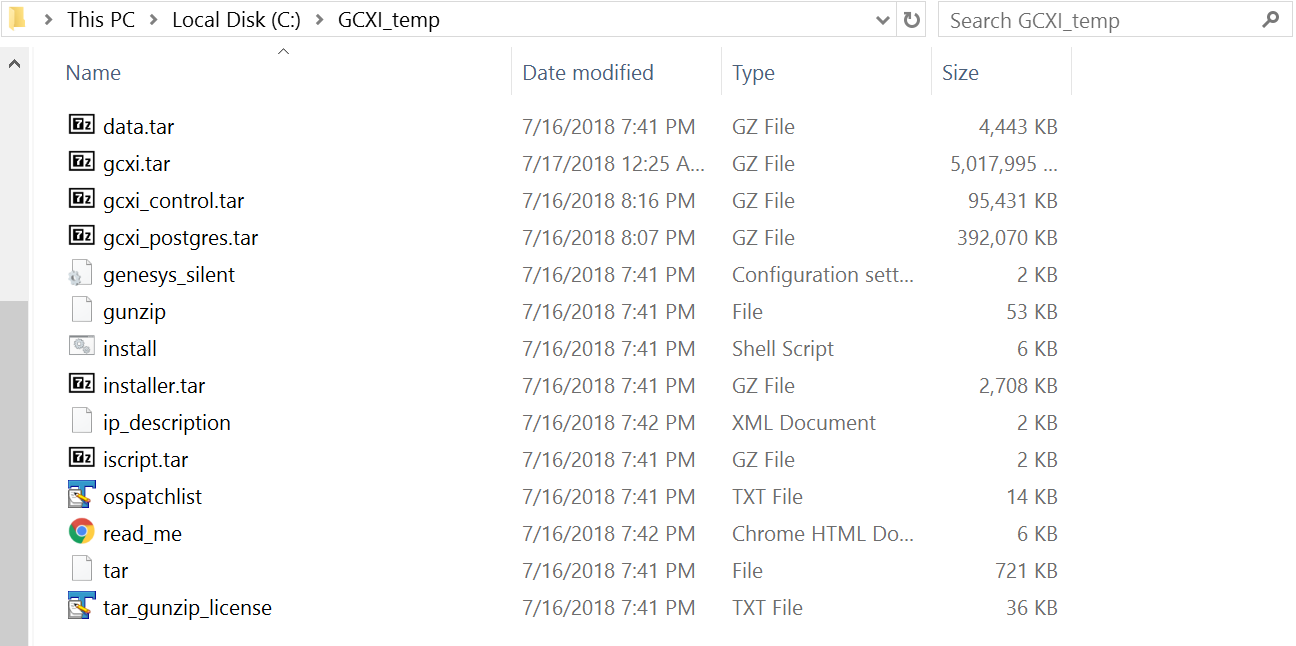This screenshot has width=1296, height=646.
Task: Navigate to This PC in breadcrumb
Action: tap(100, 20)
